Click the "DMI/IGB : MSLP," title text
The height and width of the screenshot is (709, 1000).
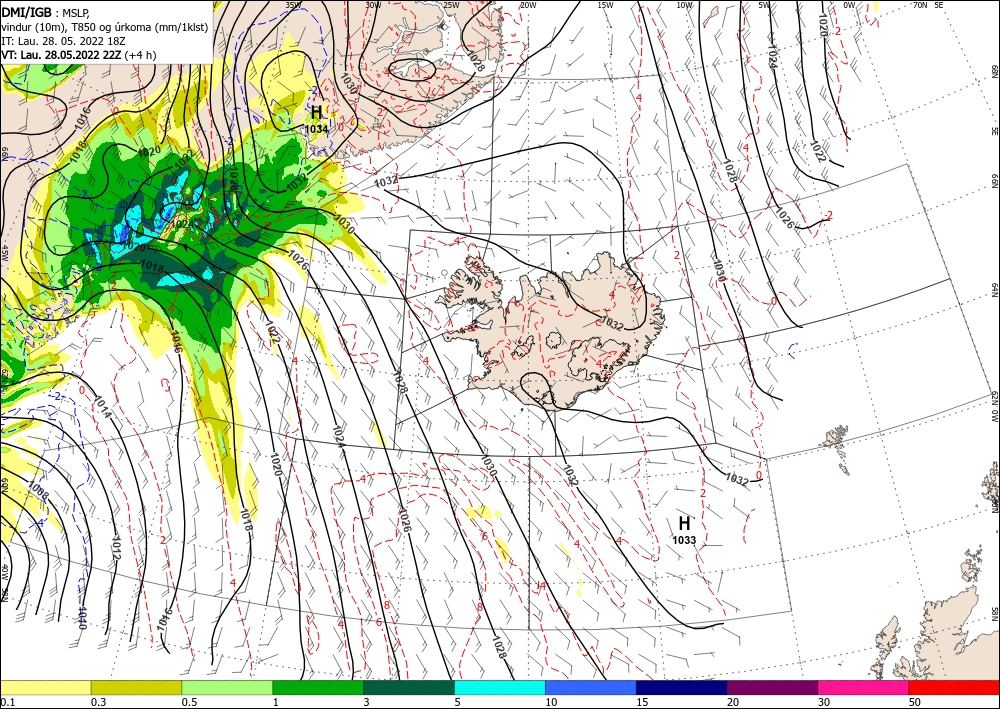tap(46, 11)
